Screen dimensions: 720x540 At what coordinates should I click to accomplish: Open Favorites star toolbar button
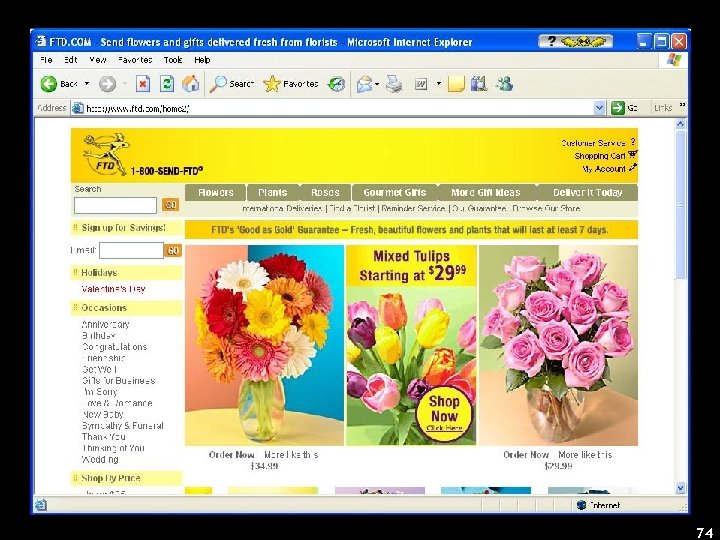tap(291, 84)
